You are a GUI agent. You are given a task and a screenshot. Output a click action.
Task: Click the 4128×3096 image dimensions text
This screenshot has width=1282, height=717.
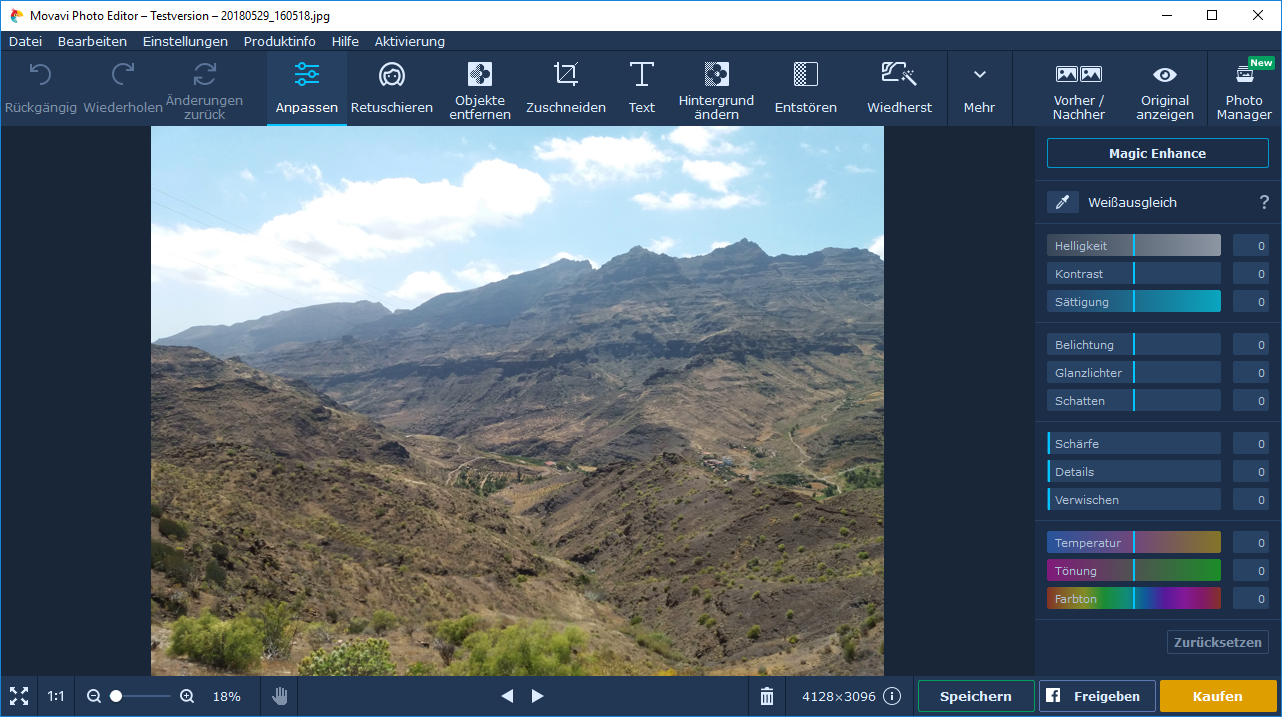[x=839, y=696]
